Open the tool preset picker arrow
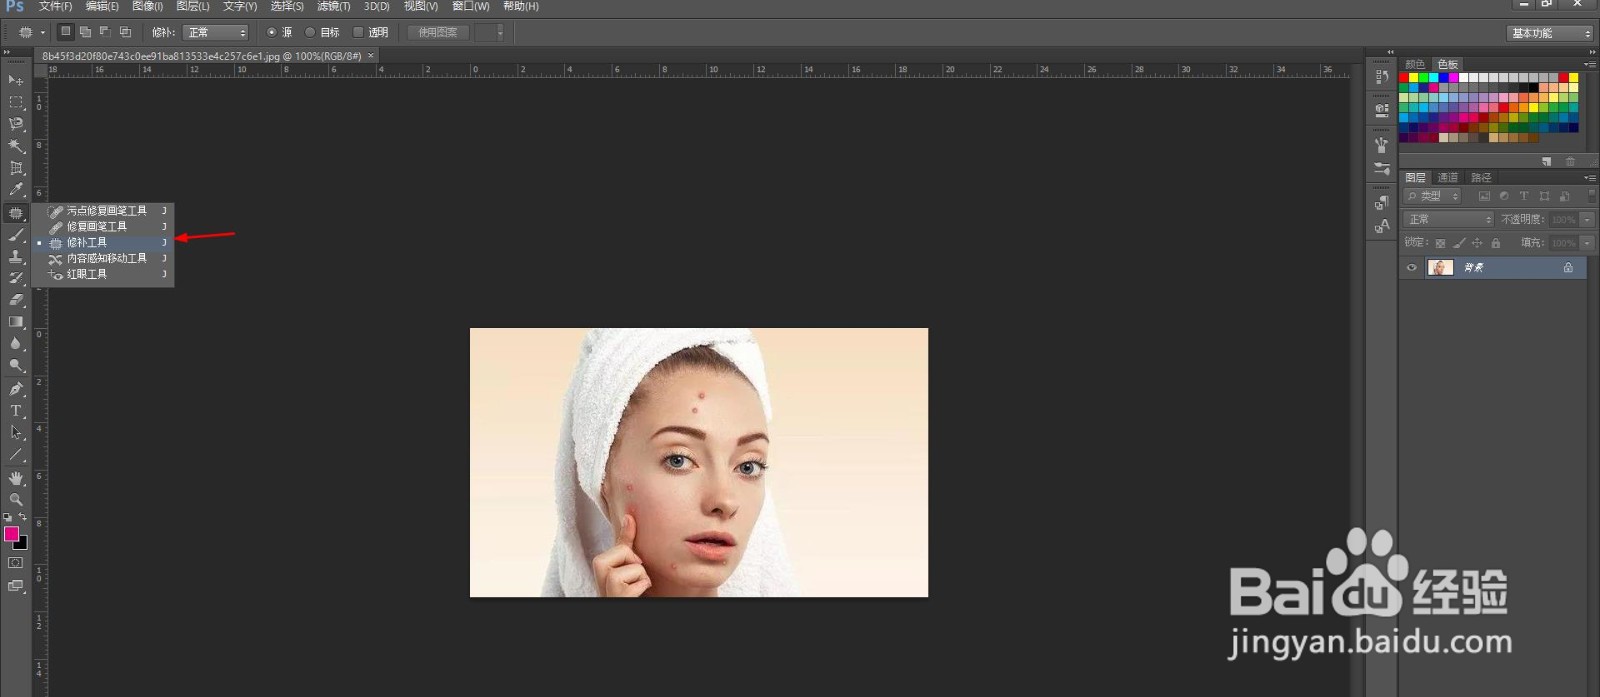1600x697 pixels. point(43,32)
